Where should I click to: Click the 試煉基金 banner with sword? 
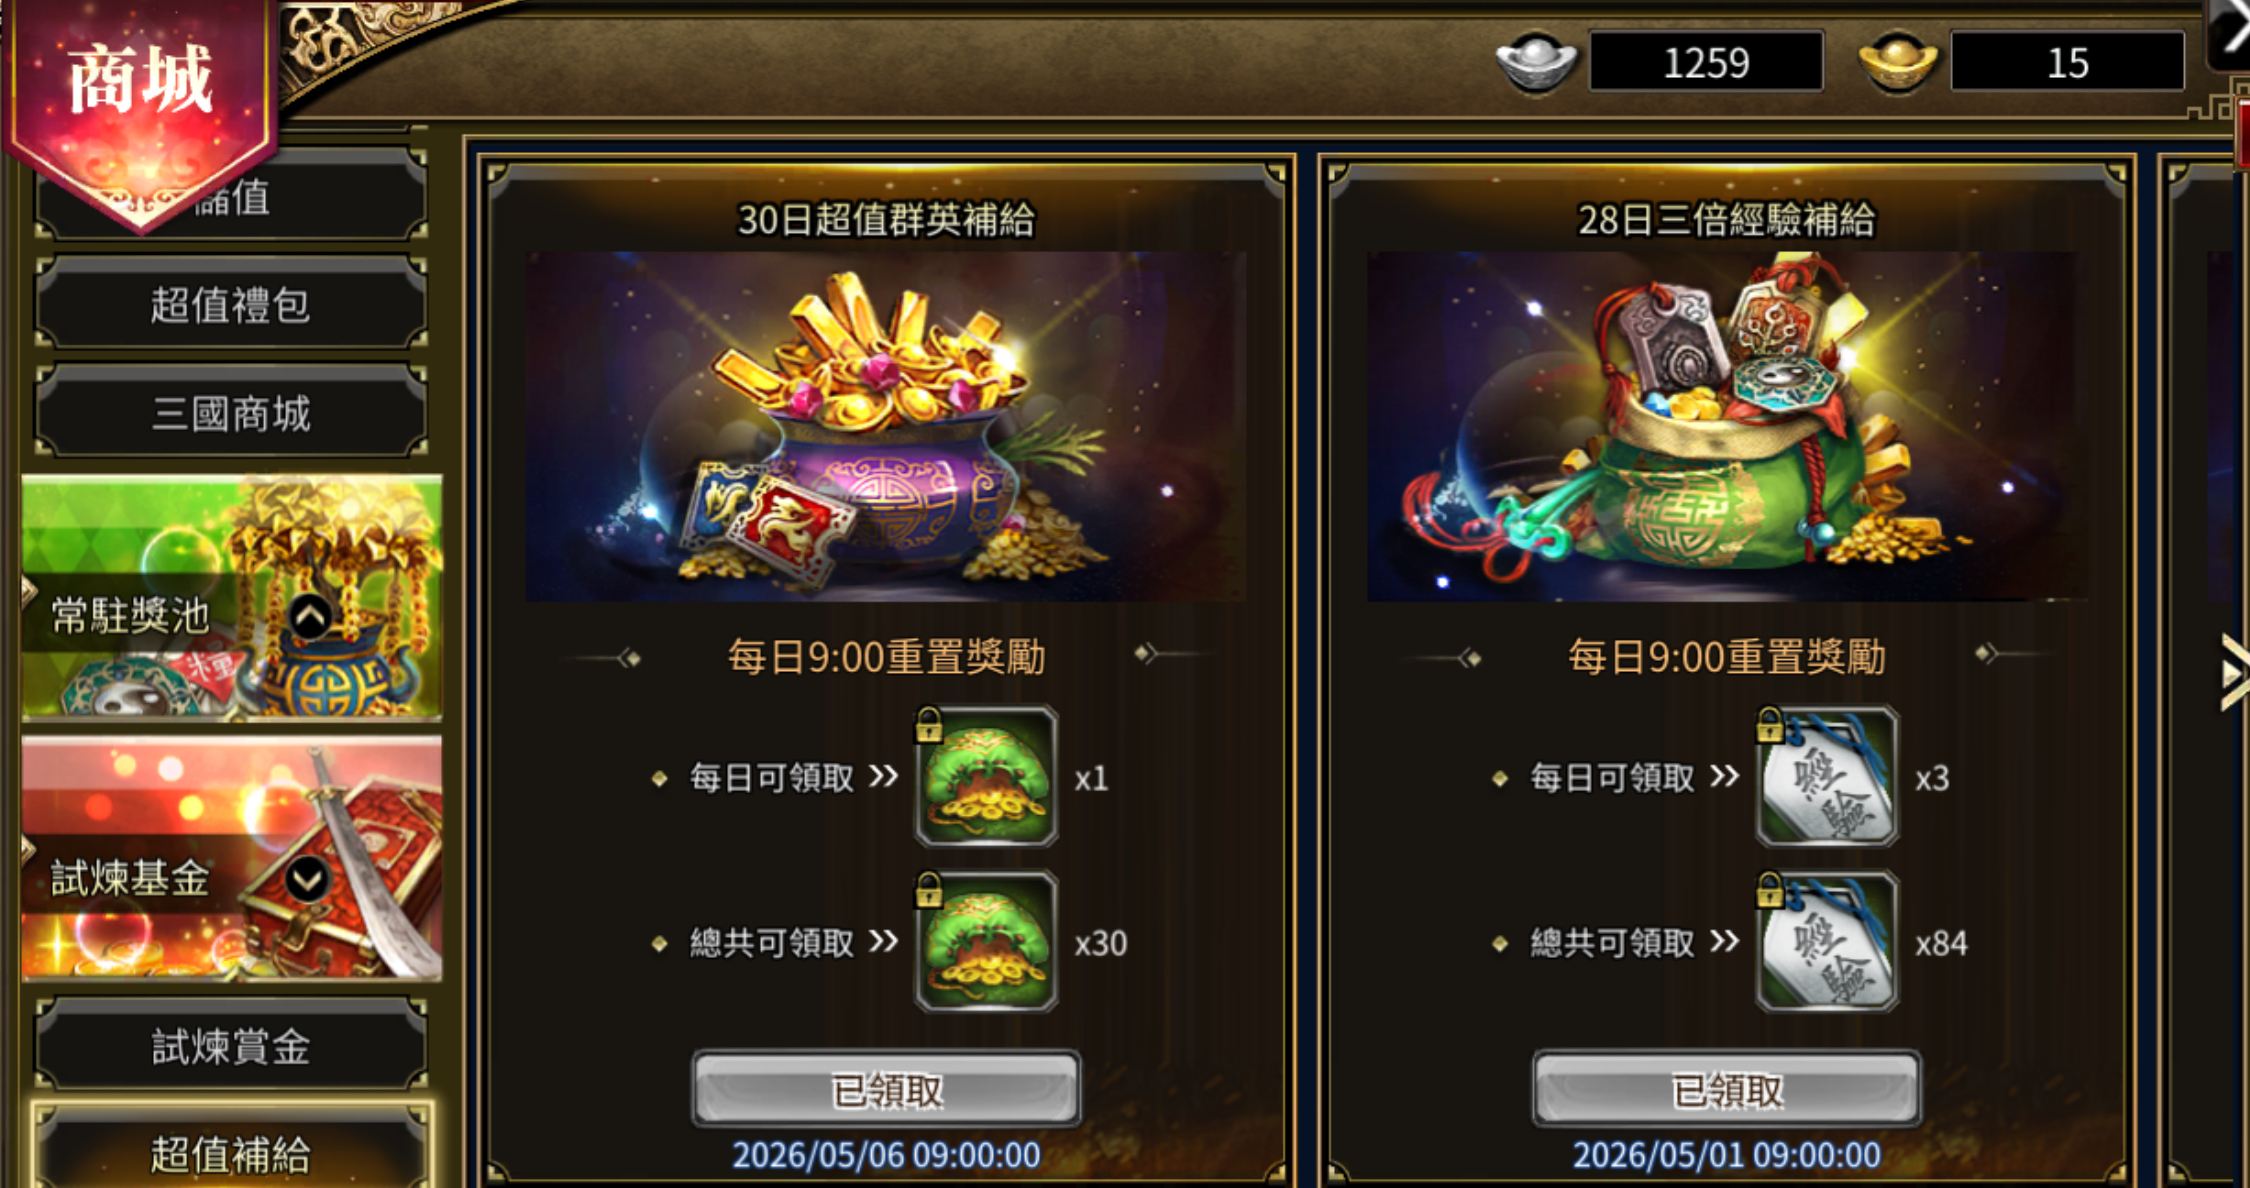(x=231, y=859)
